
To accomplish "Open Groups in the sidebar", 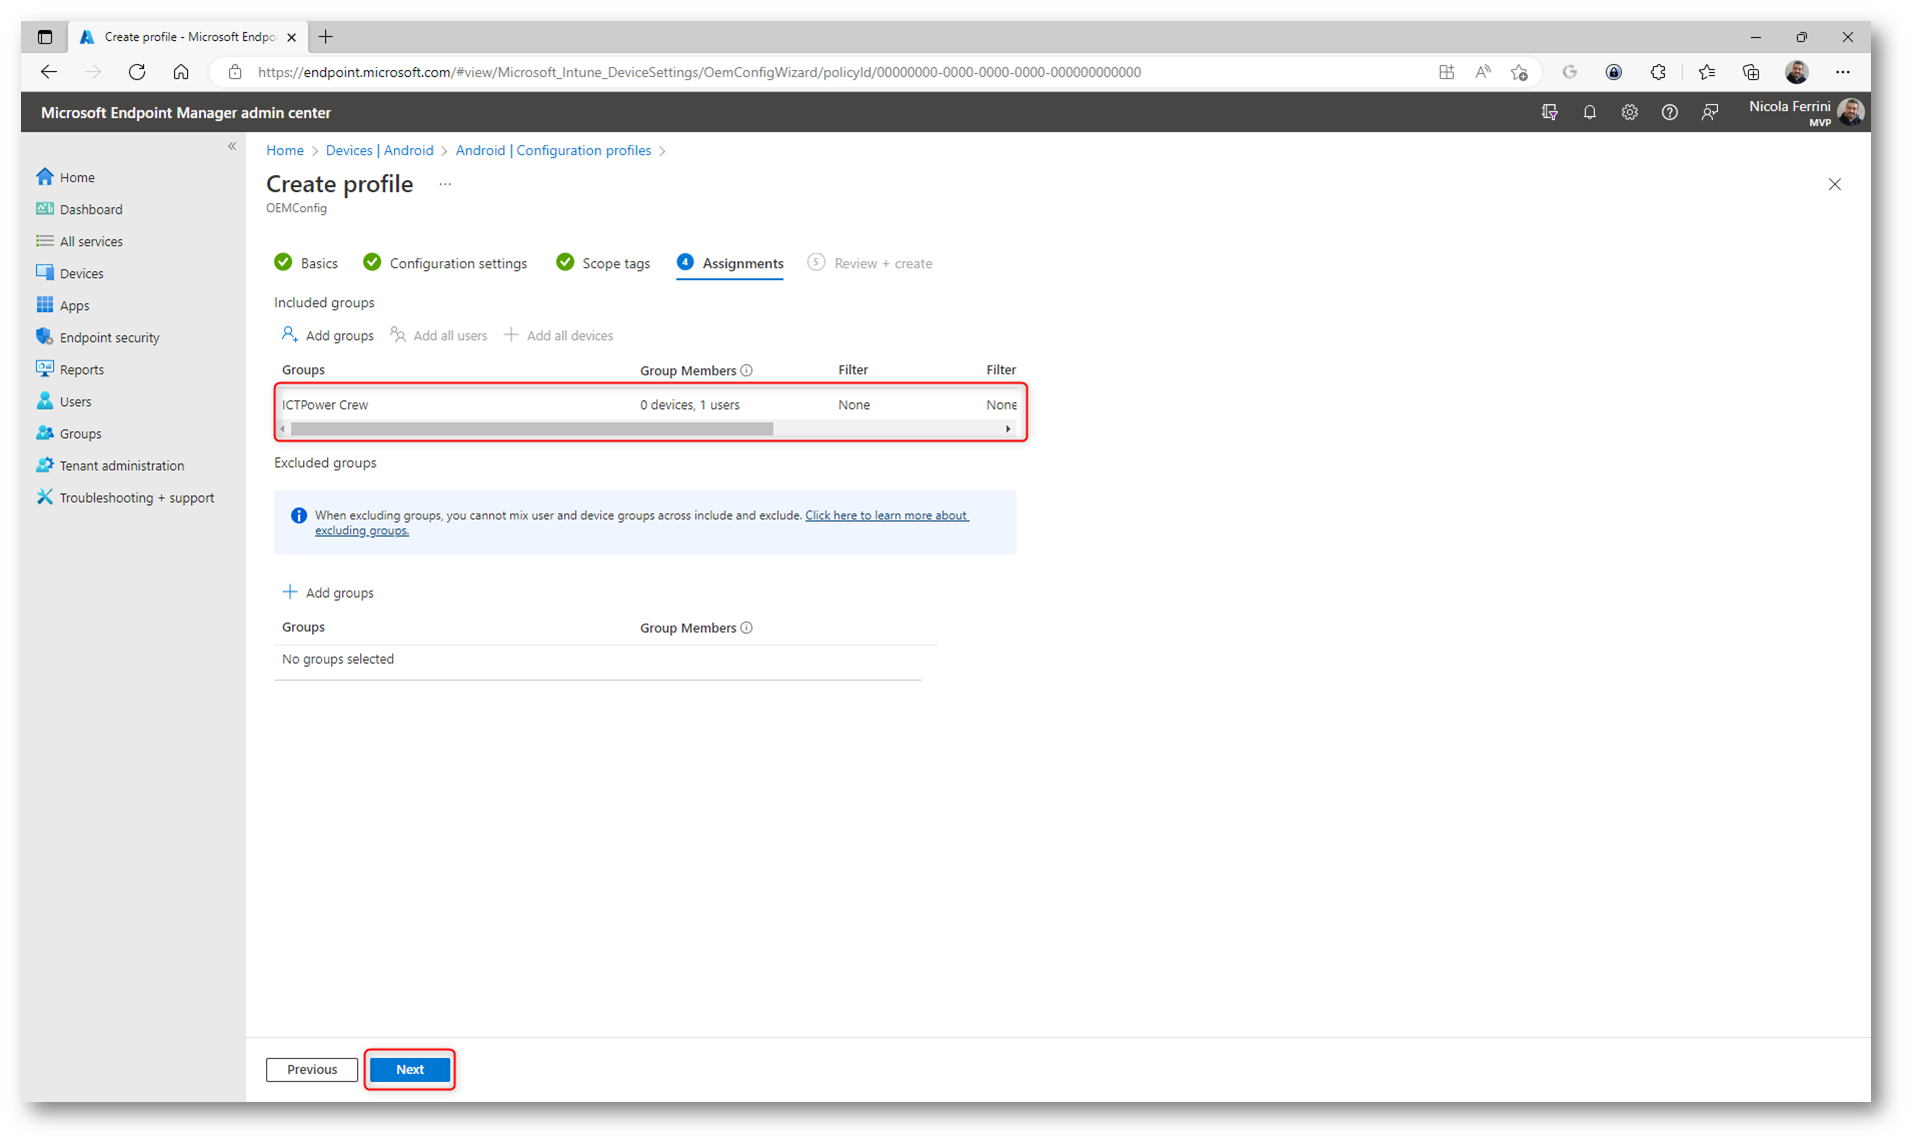I will tap(69, 433).
